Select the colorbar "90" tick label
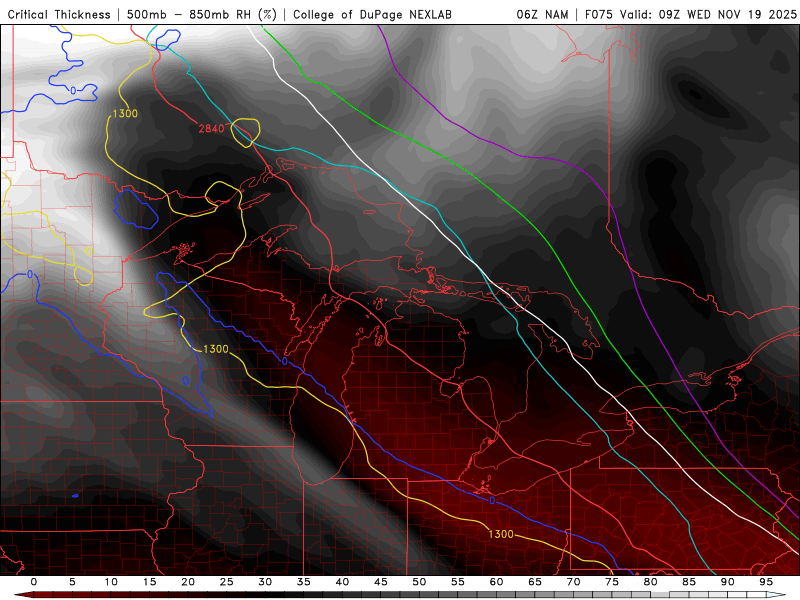 [x=727, y=582]
